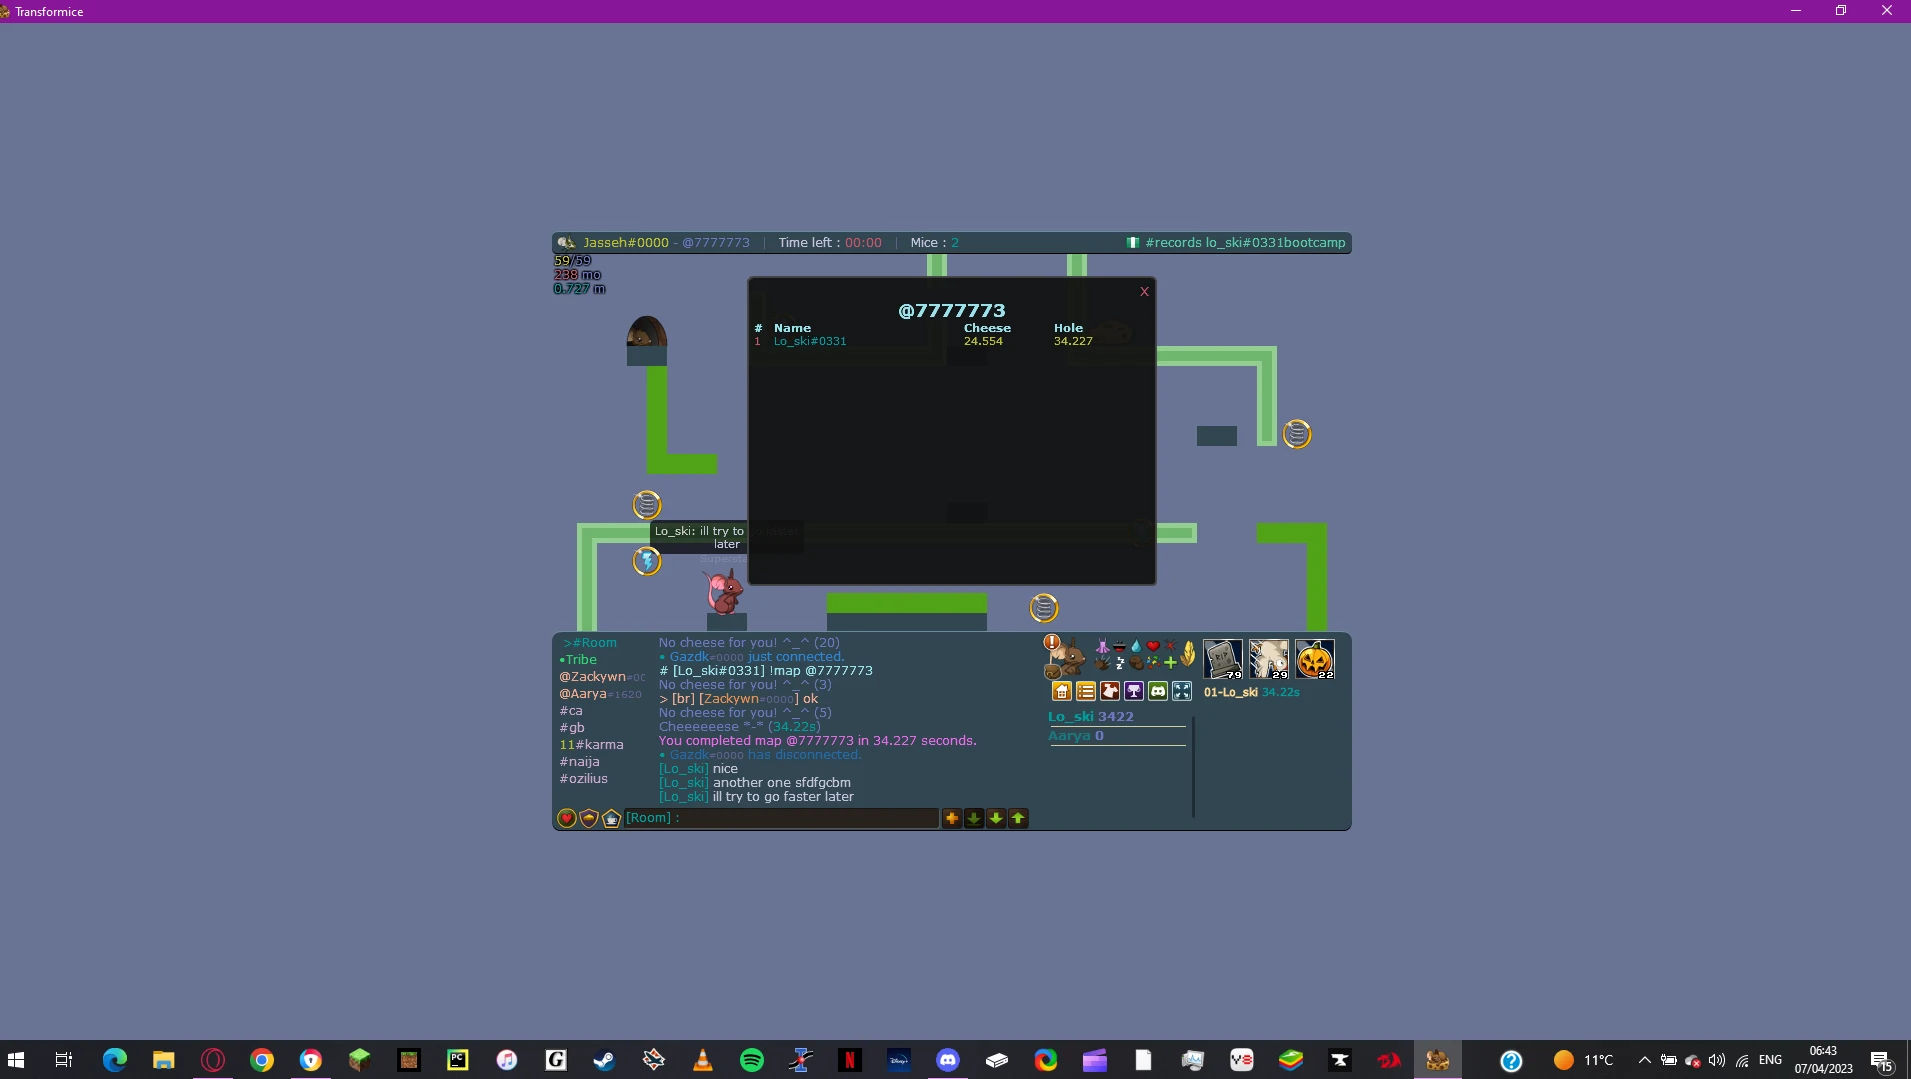Viewport: 1911px width, 1079px height.
Task: Click the @7777773 map code in title bar
Action: click(x=716, y=243)
